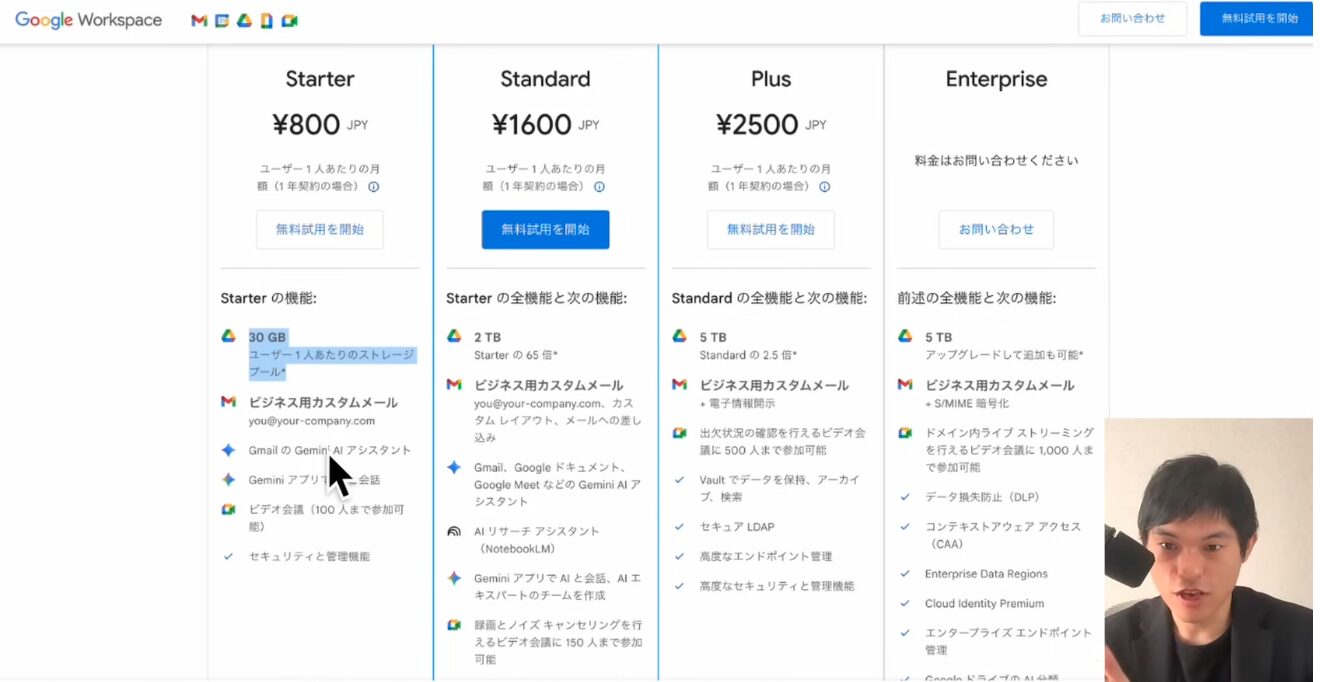Start the free trial for Standard plan

pyautogui.click(x=545, y=229)
